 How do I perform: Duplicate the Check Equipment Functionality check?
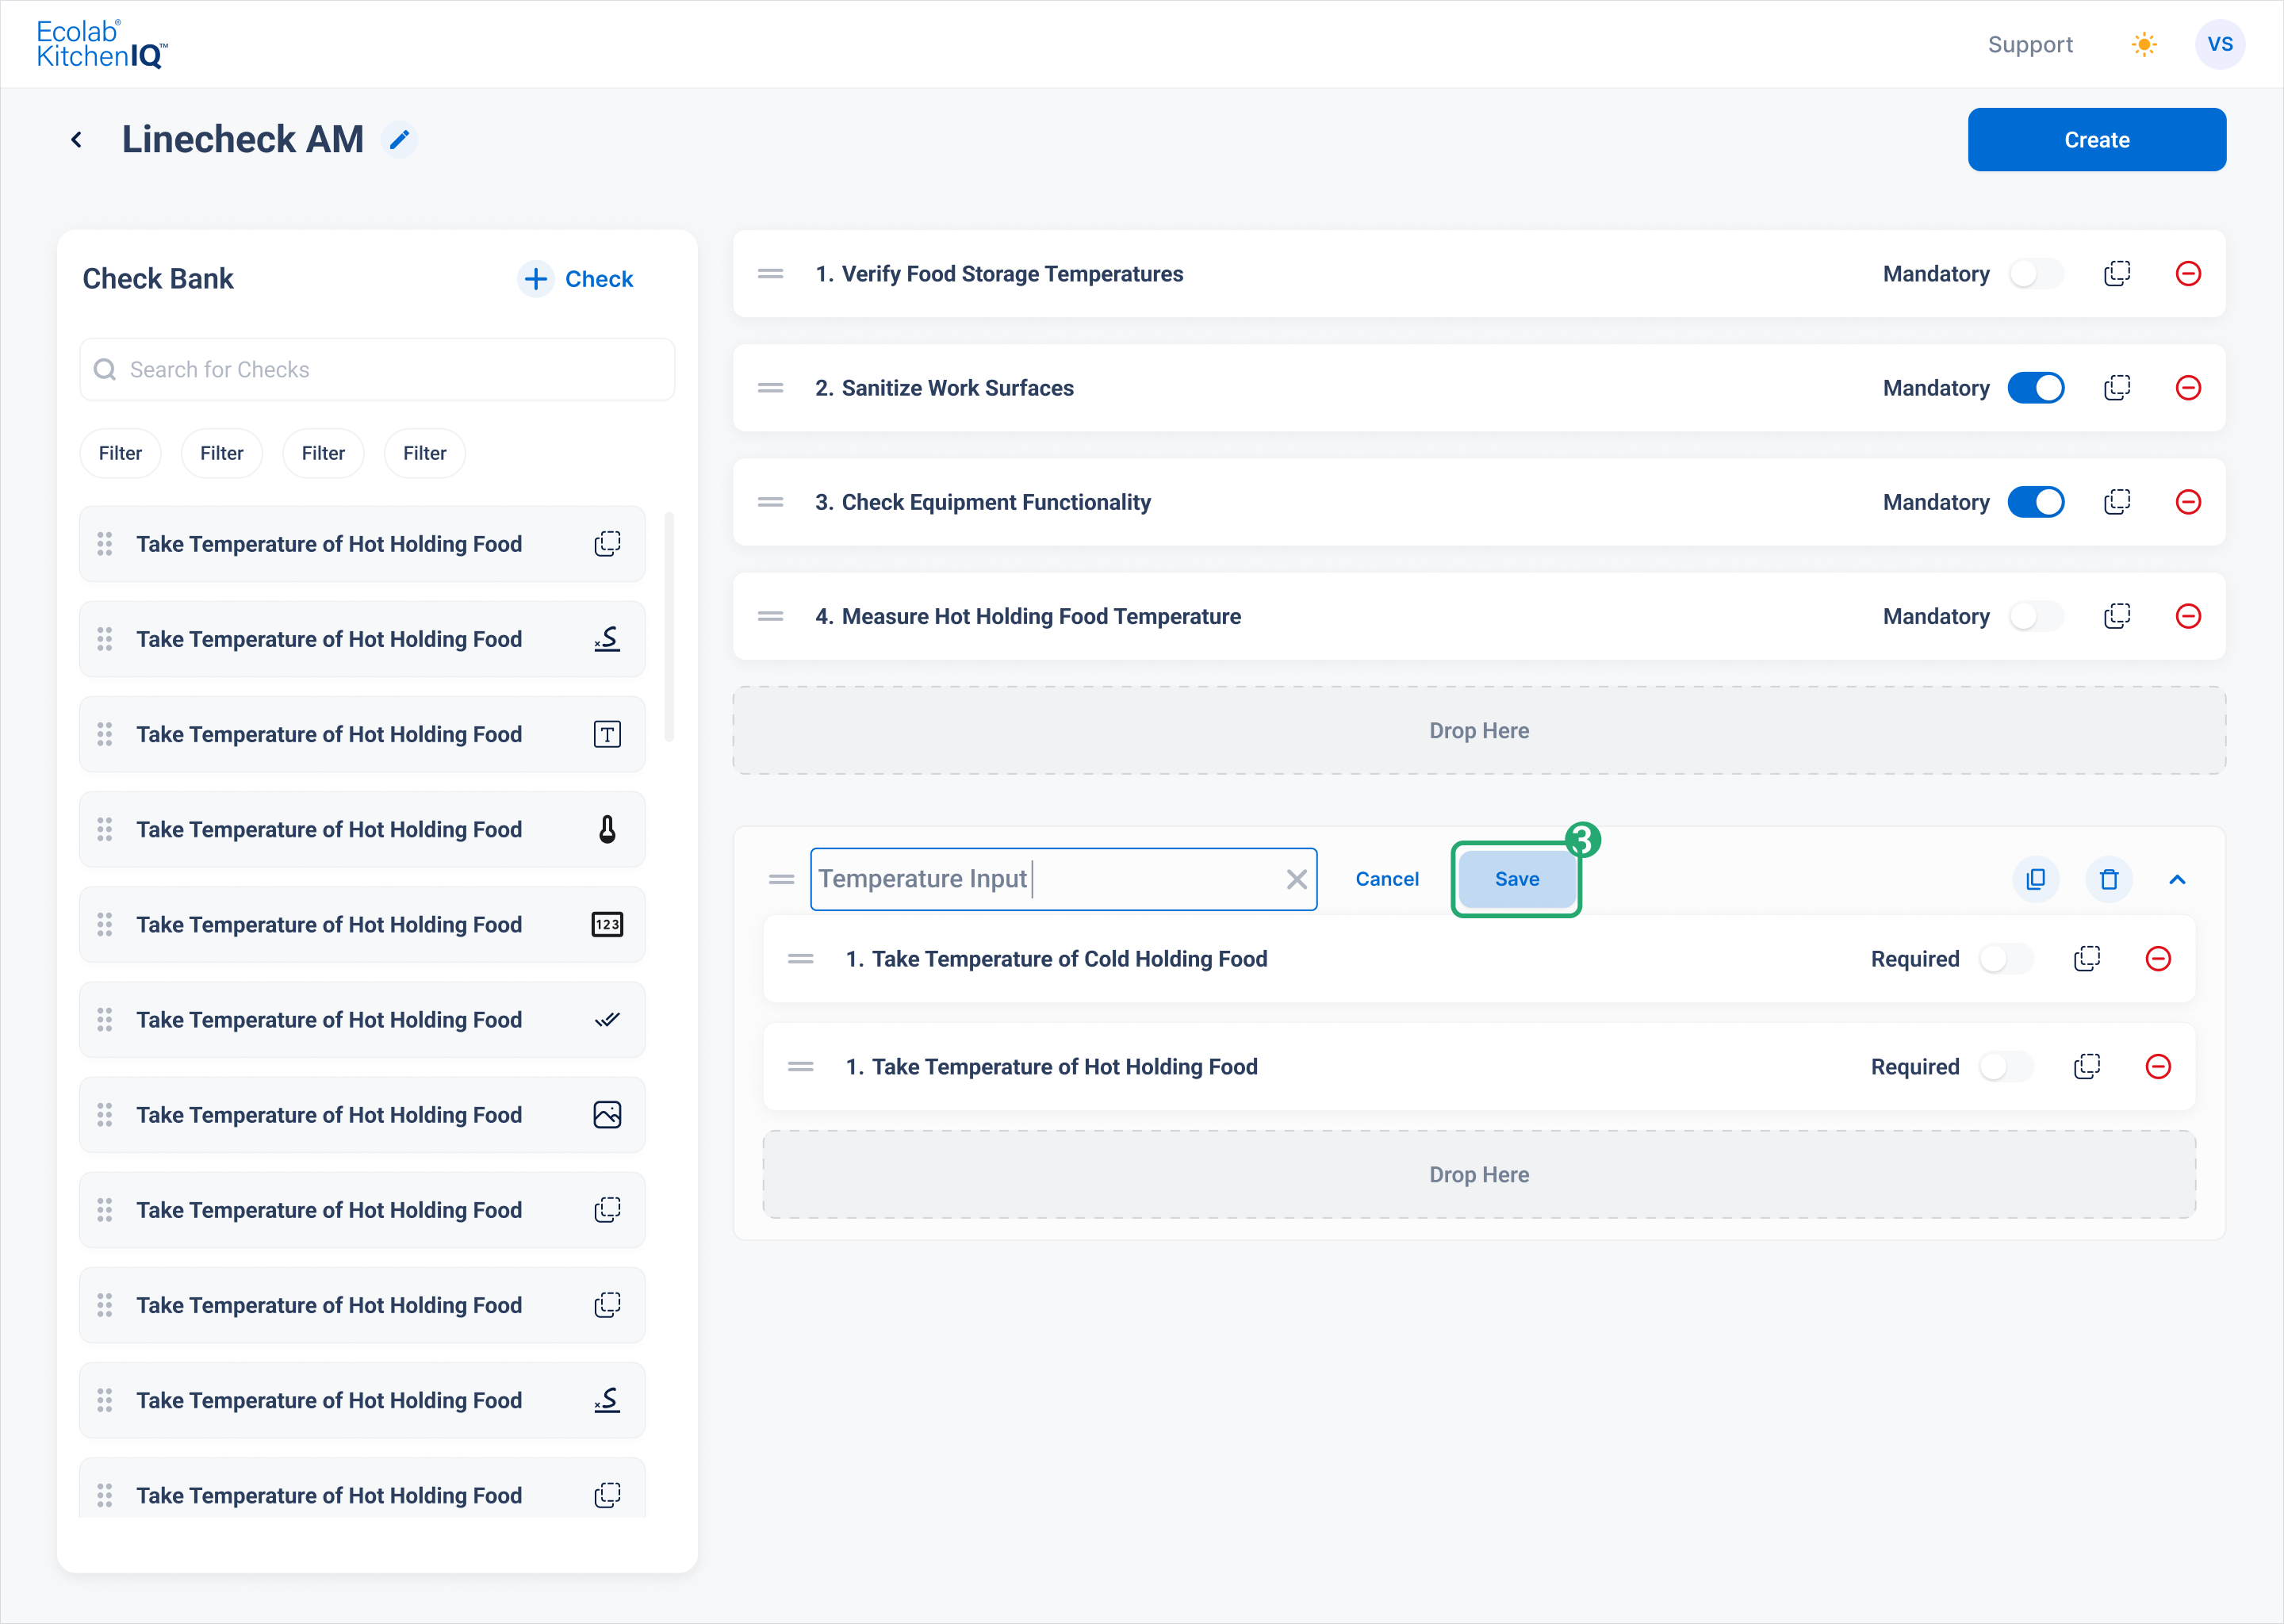[x=2117, y=502]
